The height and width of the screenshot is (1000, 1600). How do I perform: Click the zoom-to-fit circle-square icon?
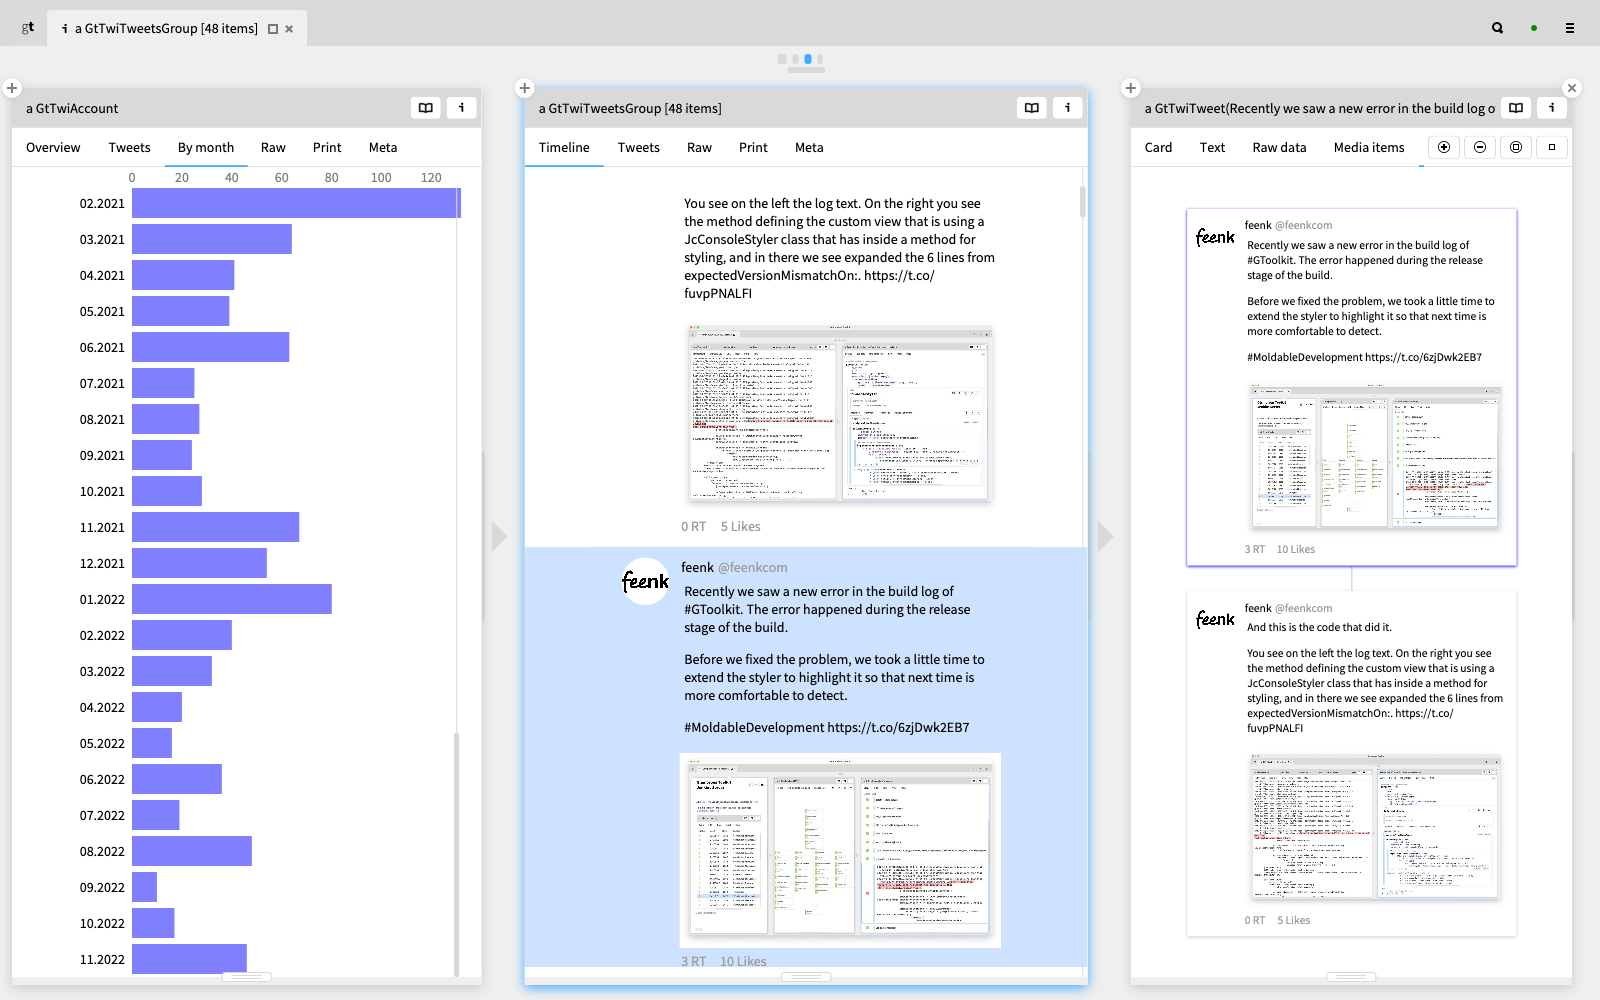(1516, 147)
